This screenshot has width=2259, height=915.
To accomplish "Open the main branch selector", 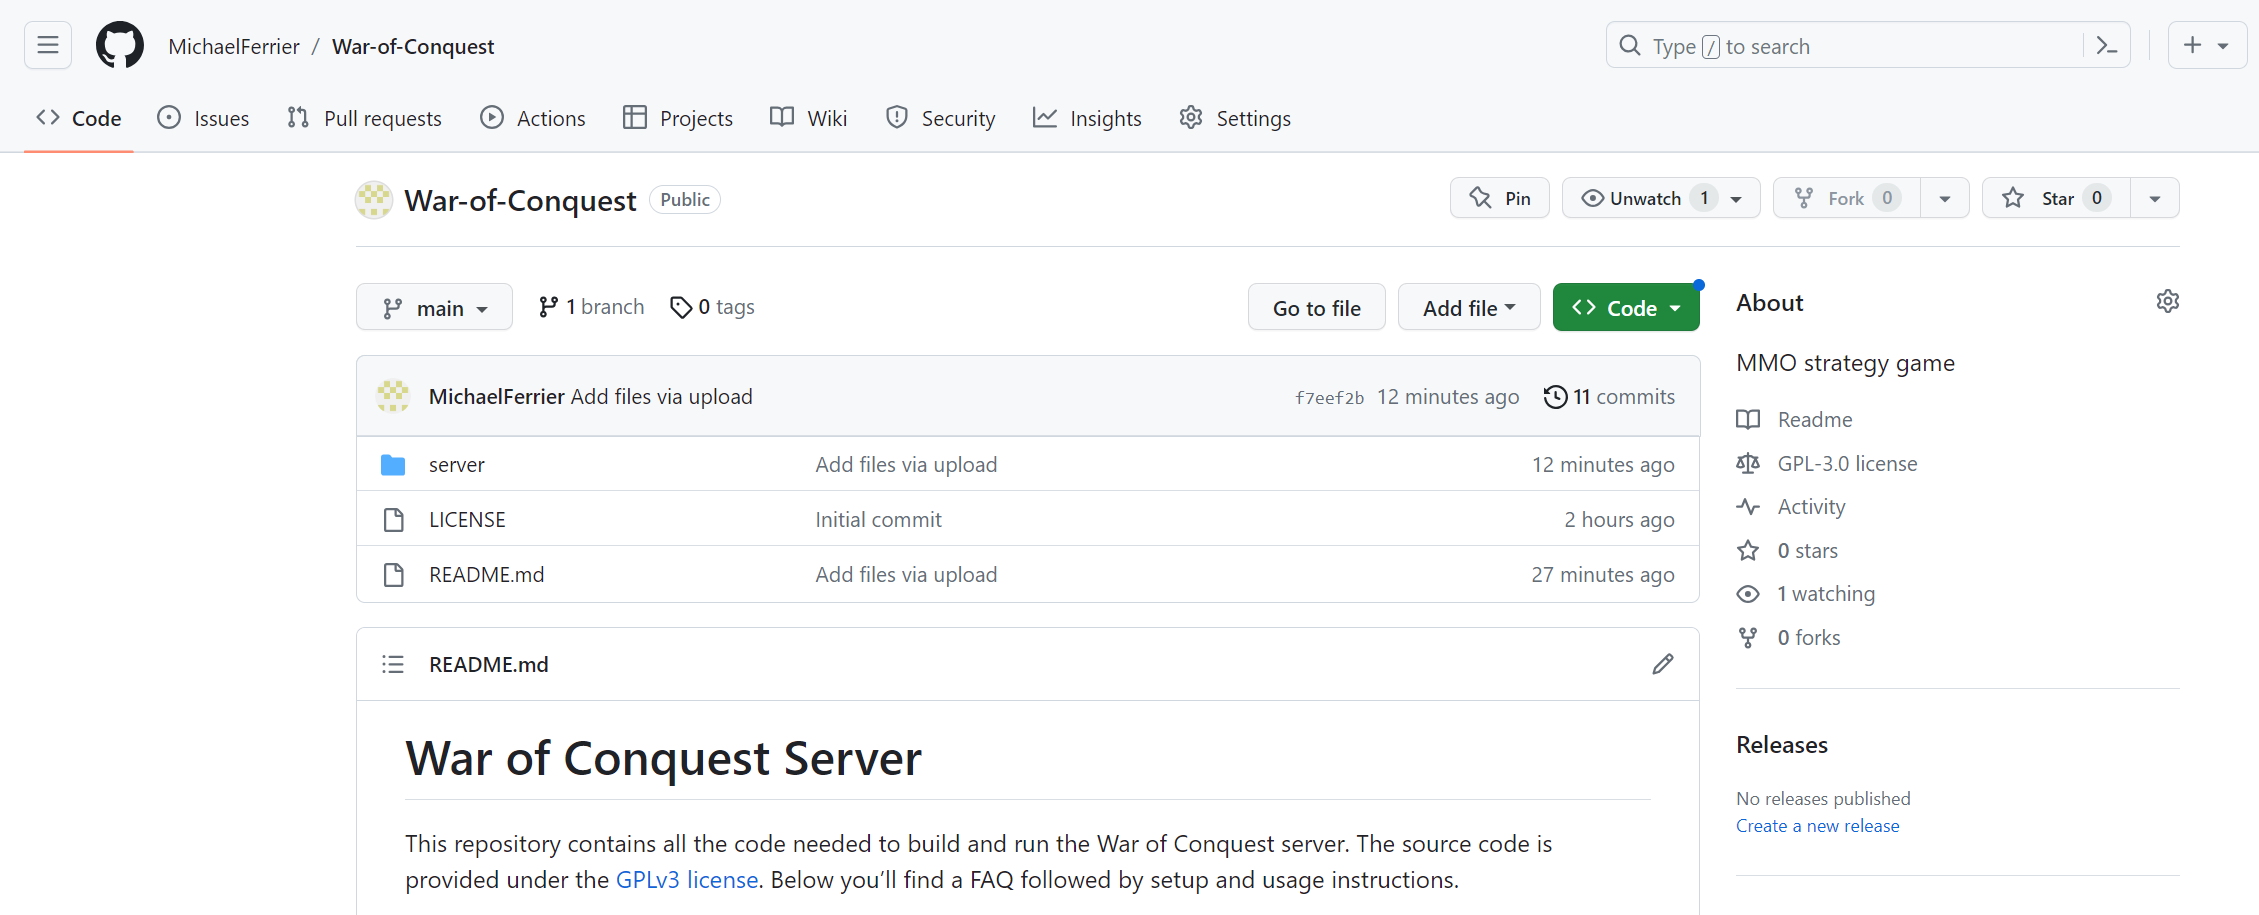I will pyautogui.click(x=434, y=308).
